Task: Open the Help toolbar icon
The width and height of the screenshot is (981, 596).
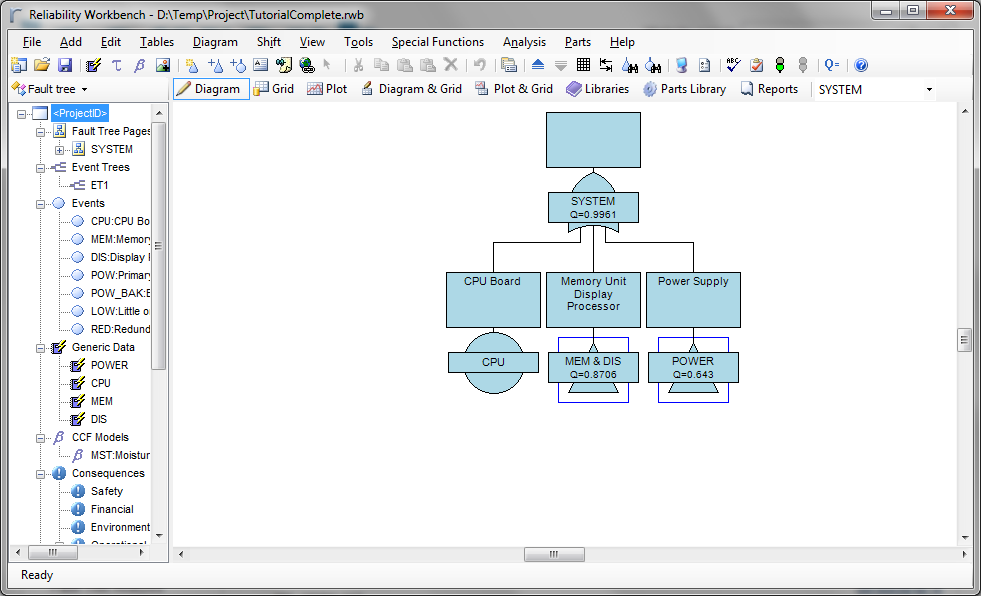Action: 859,64
